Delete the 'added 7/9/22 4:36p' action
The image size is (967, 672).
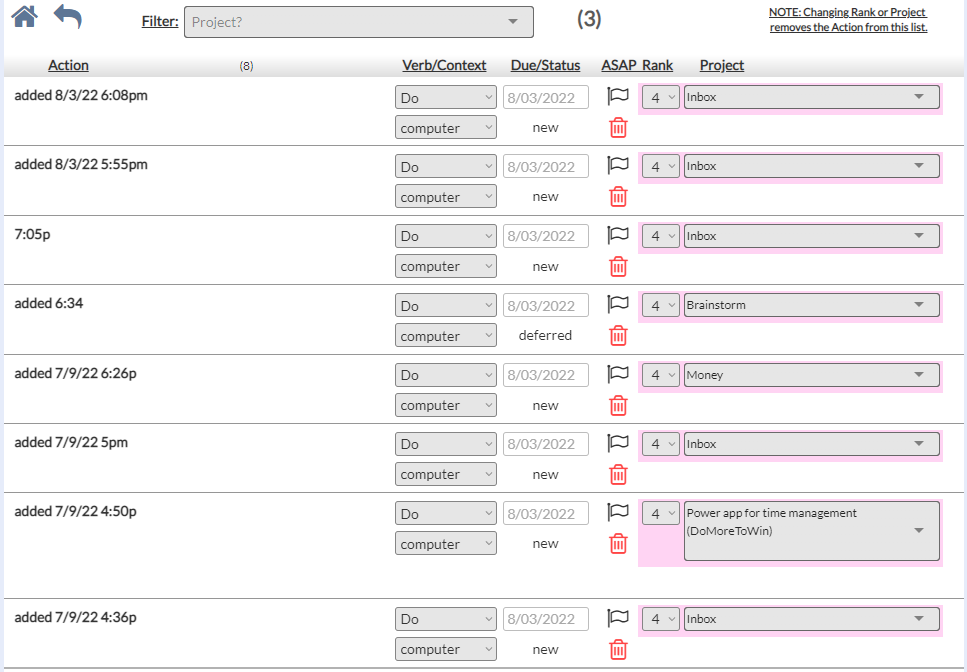pyautogui.click(x=619, y=649)
